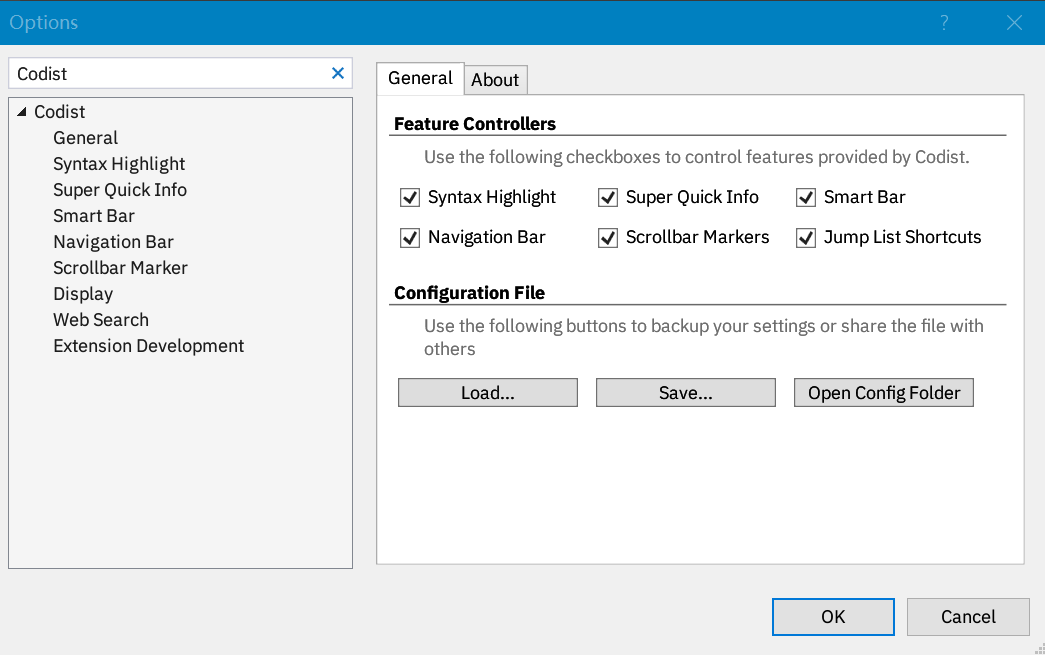
Task: Click the Load button
Action: tap(487, 392)
